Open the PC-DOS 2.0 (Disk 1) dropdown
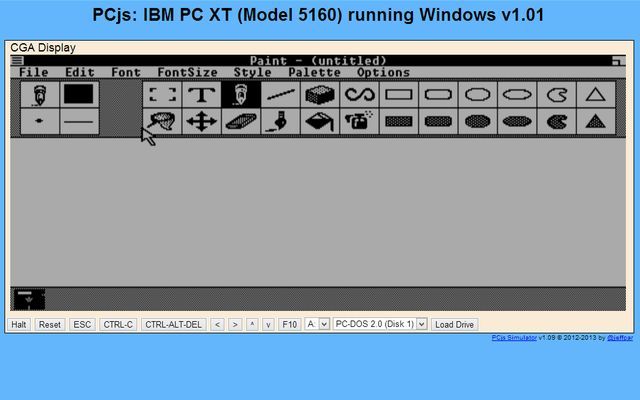640x400 pixels. point(380,324)
